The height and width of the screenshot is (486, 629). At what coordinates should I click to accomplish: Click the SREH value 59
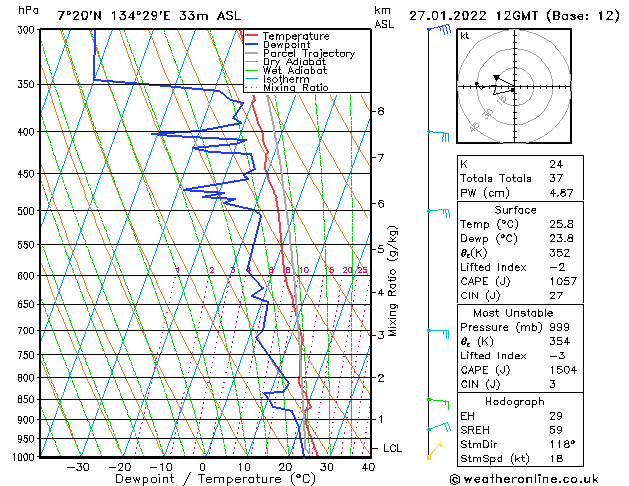click(556, 430)
